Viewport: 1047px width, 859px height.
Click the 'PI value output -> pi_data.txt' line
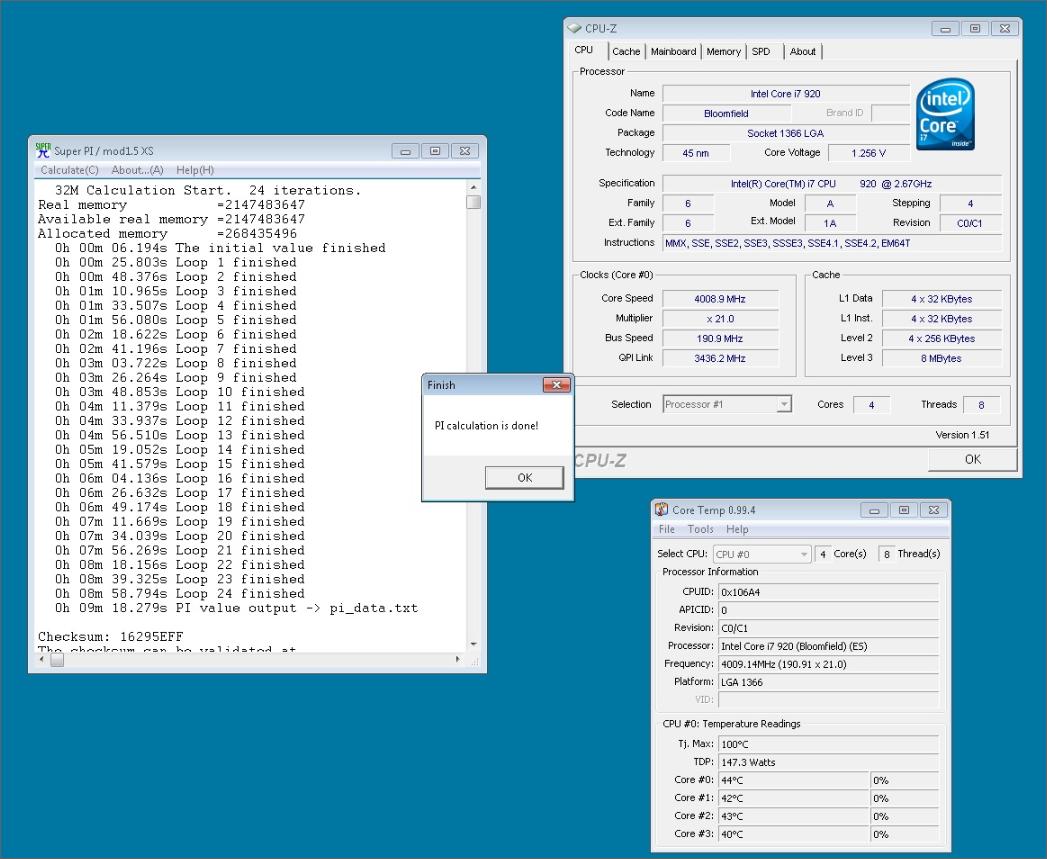(236, 608)
